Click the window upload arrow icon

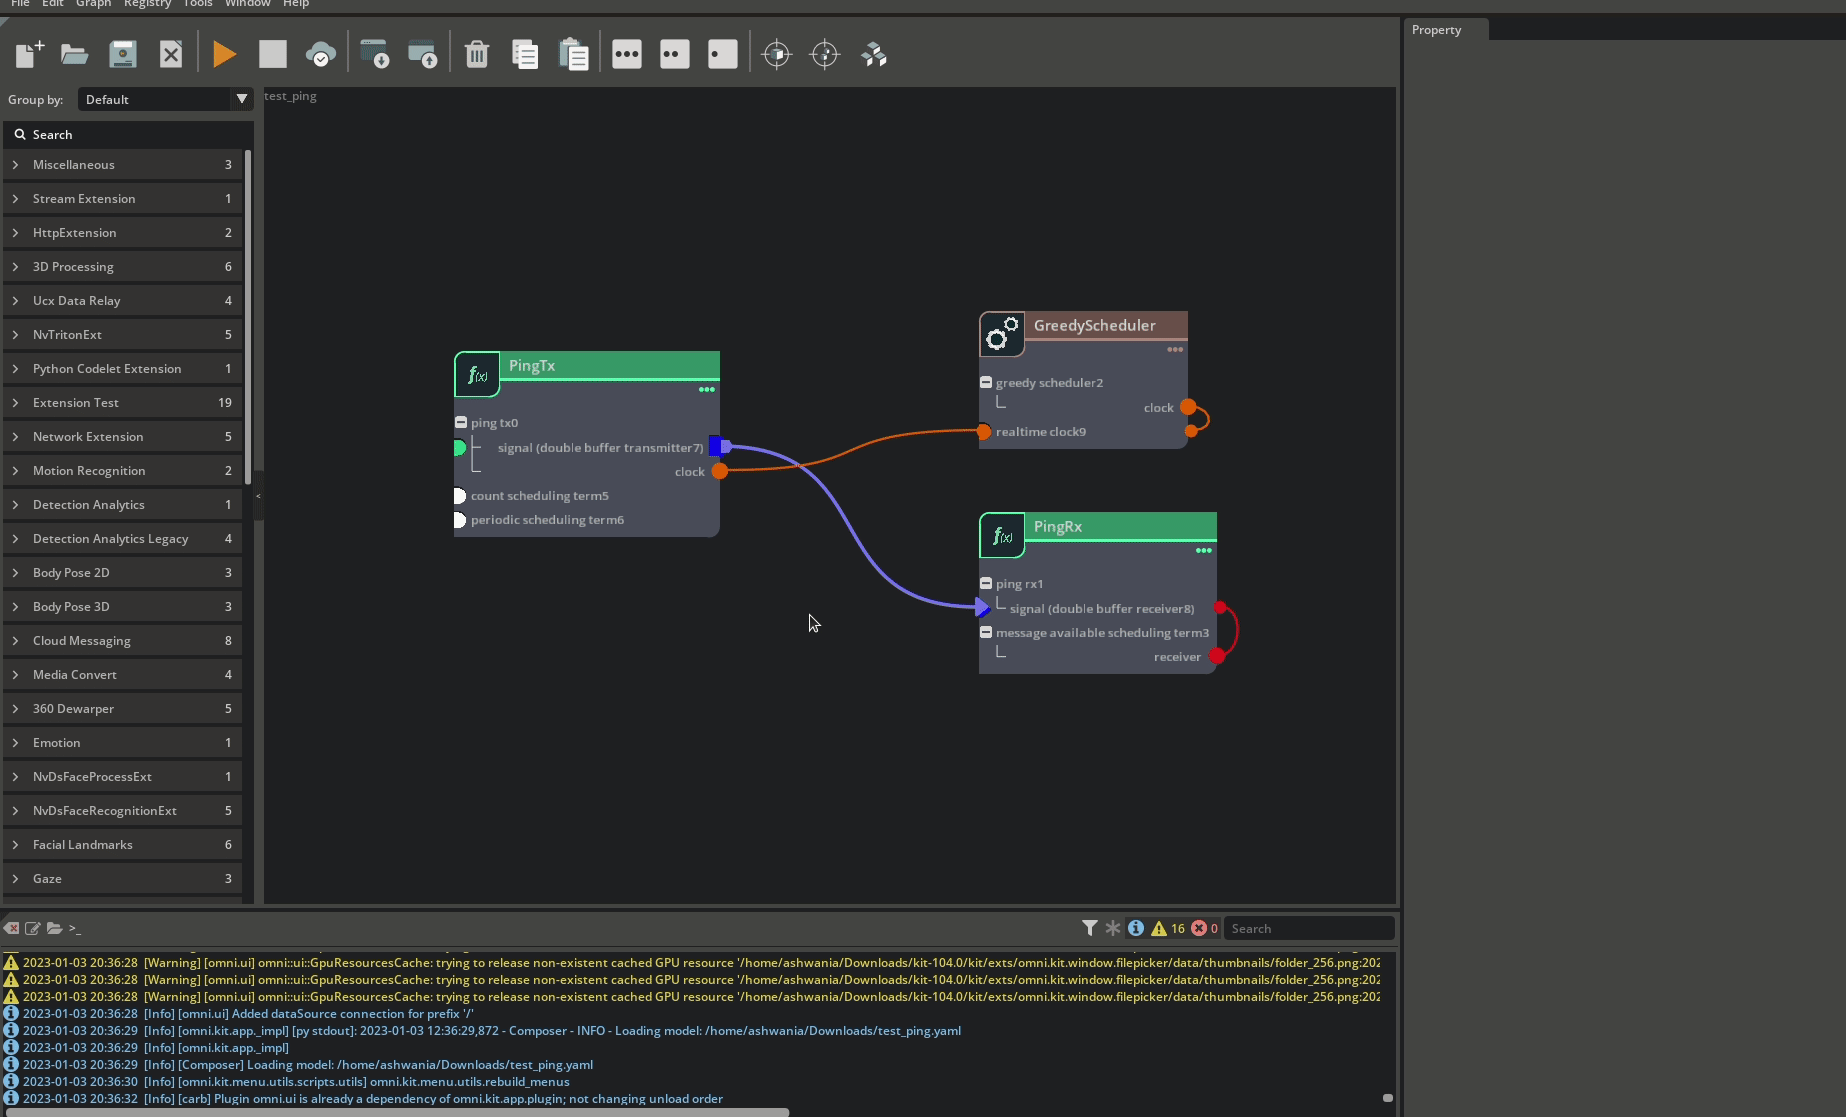[423, 54]
